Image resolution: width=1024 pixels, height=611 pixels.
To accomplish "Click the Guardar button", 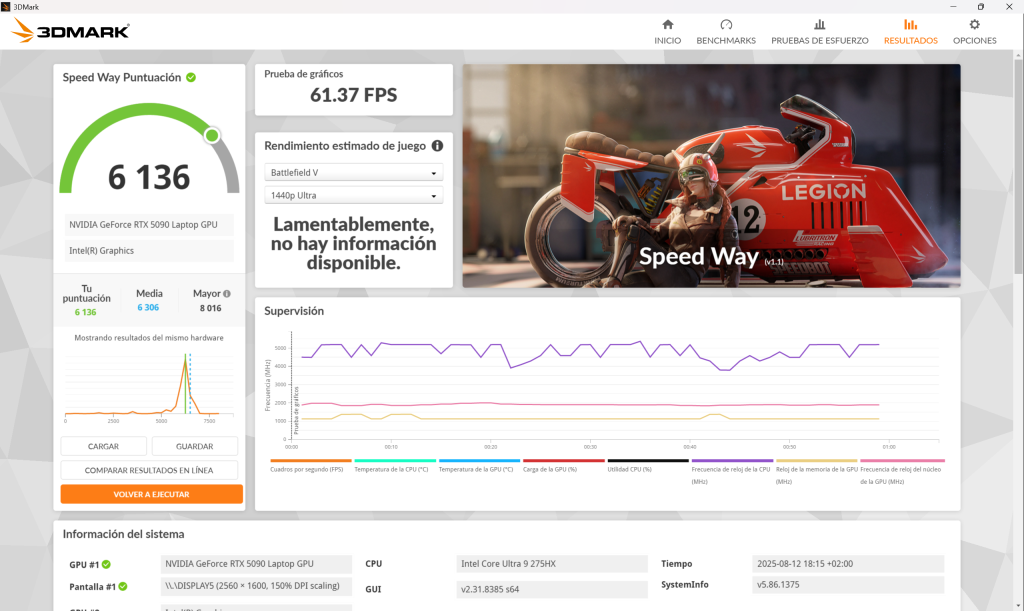I will (194, 447).
